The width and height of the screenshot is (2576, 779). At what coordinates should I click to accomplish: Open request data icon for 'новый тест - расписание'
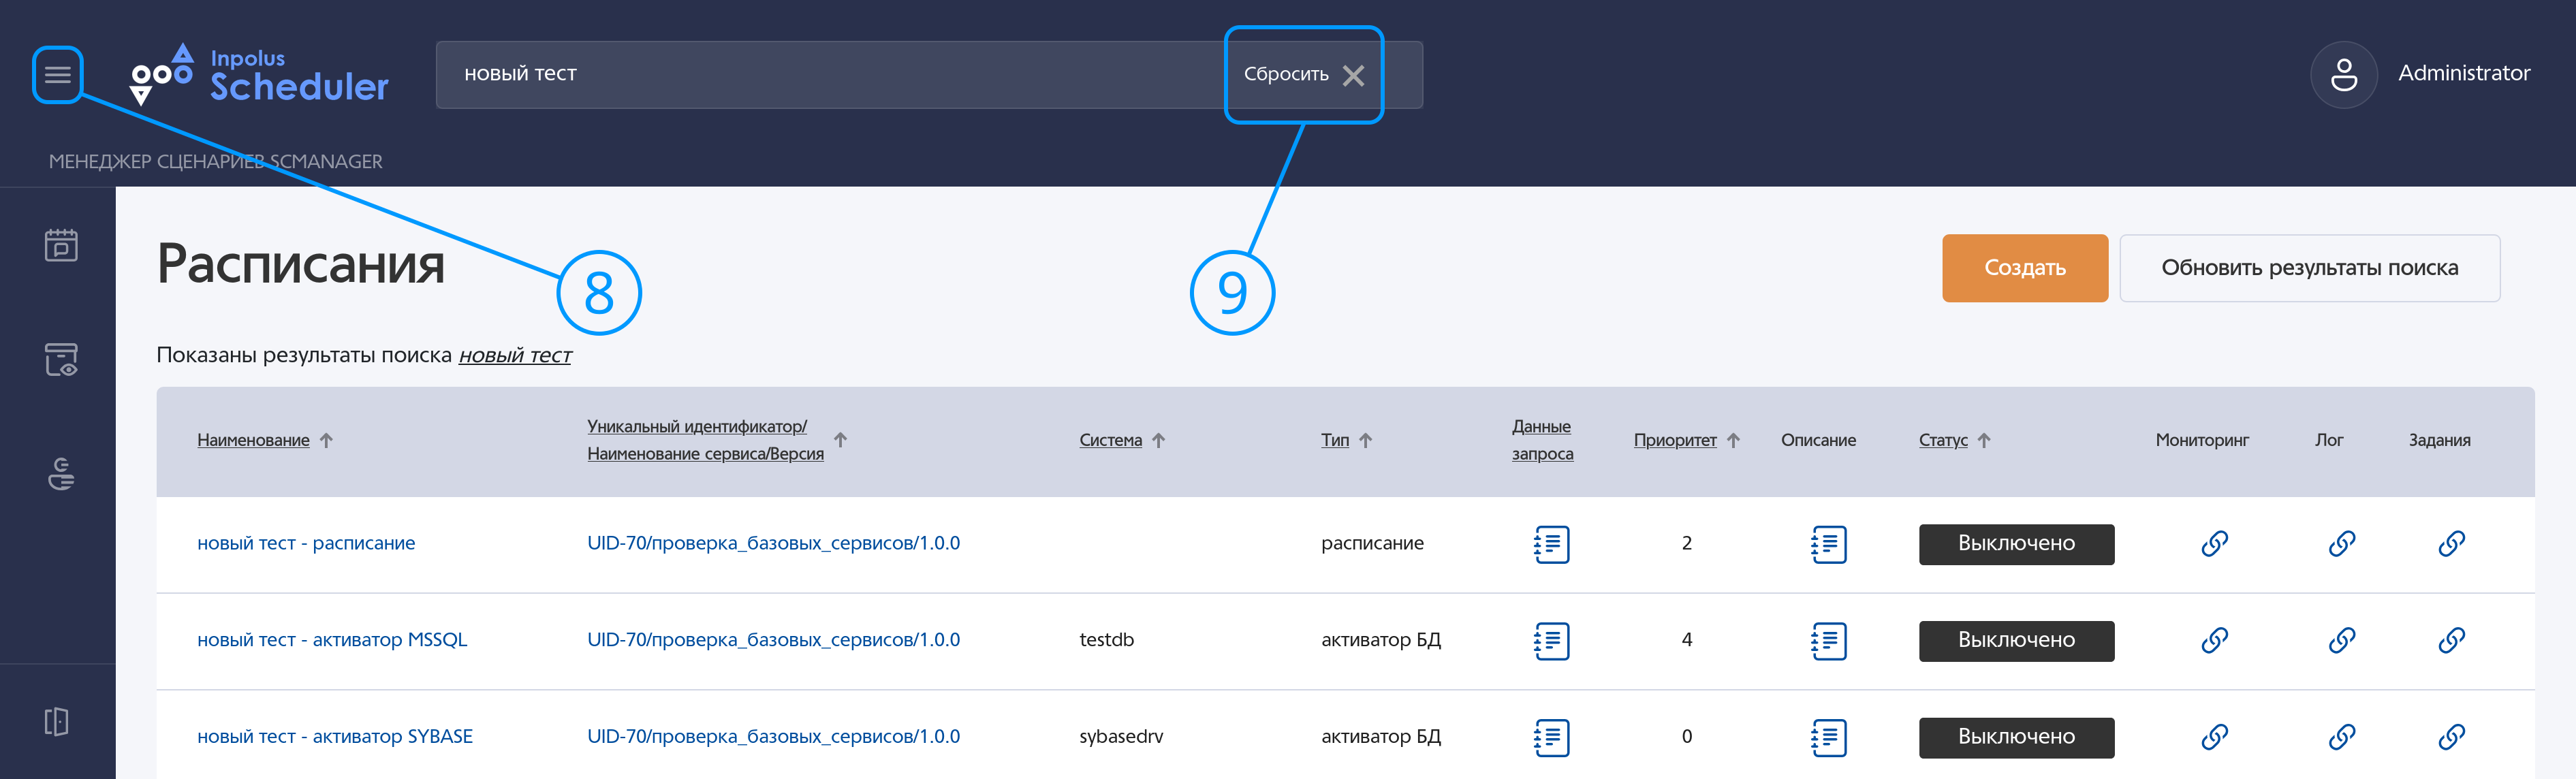[x=1551, y=544]
